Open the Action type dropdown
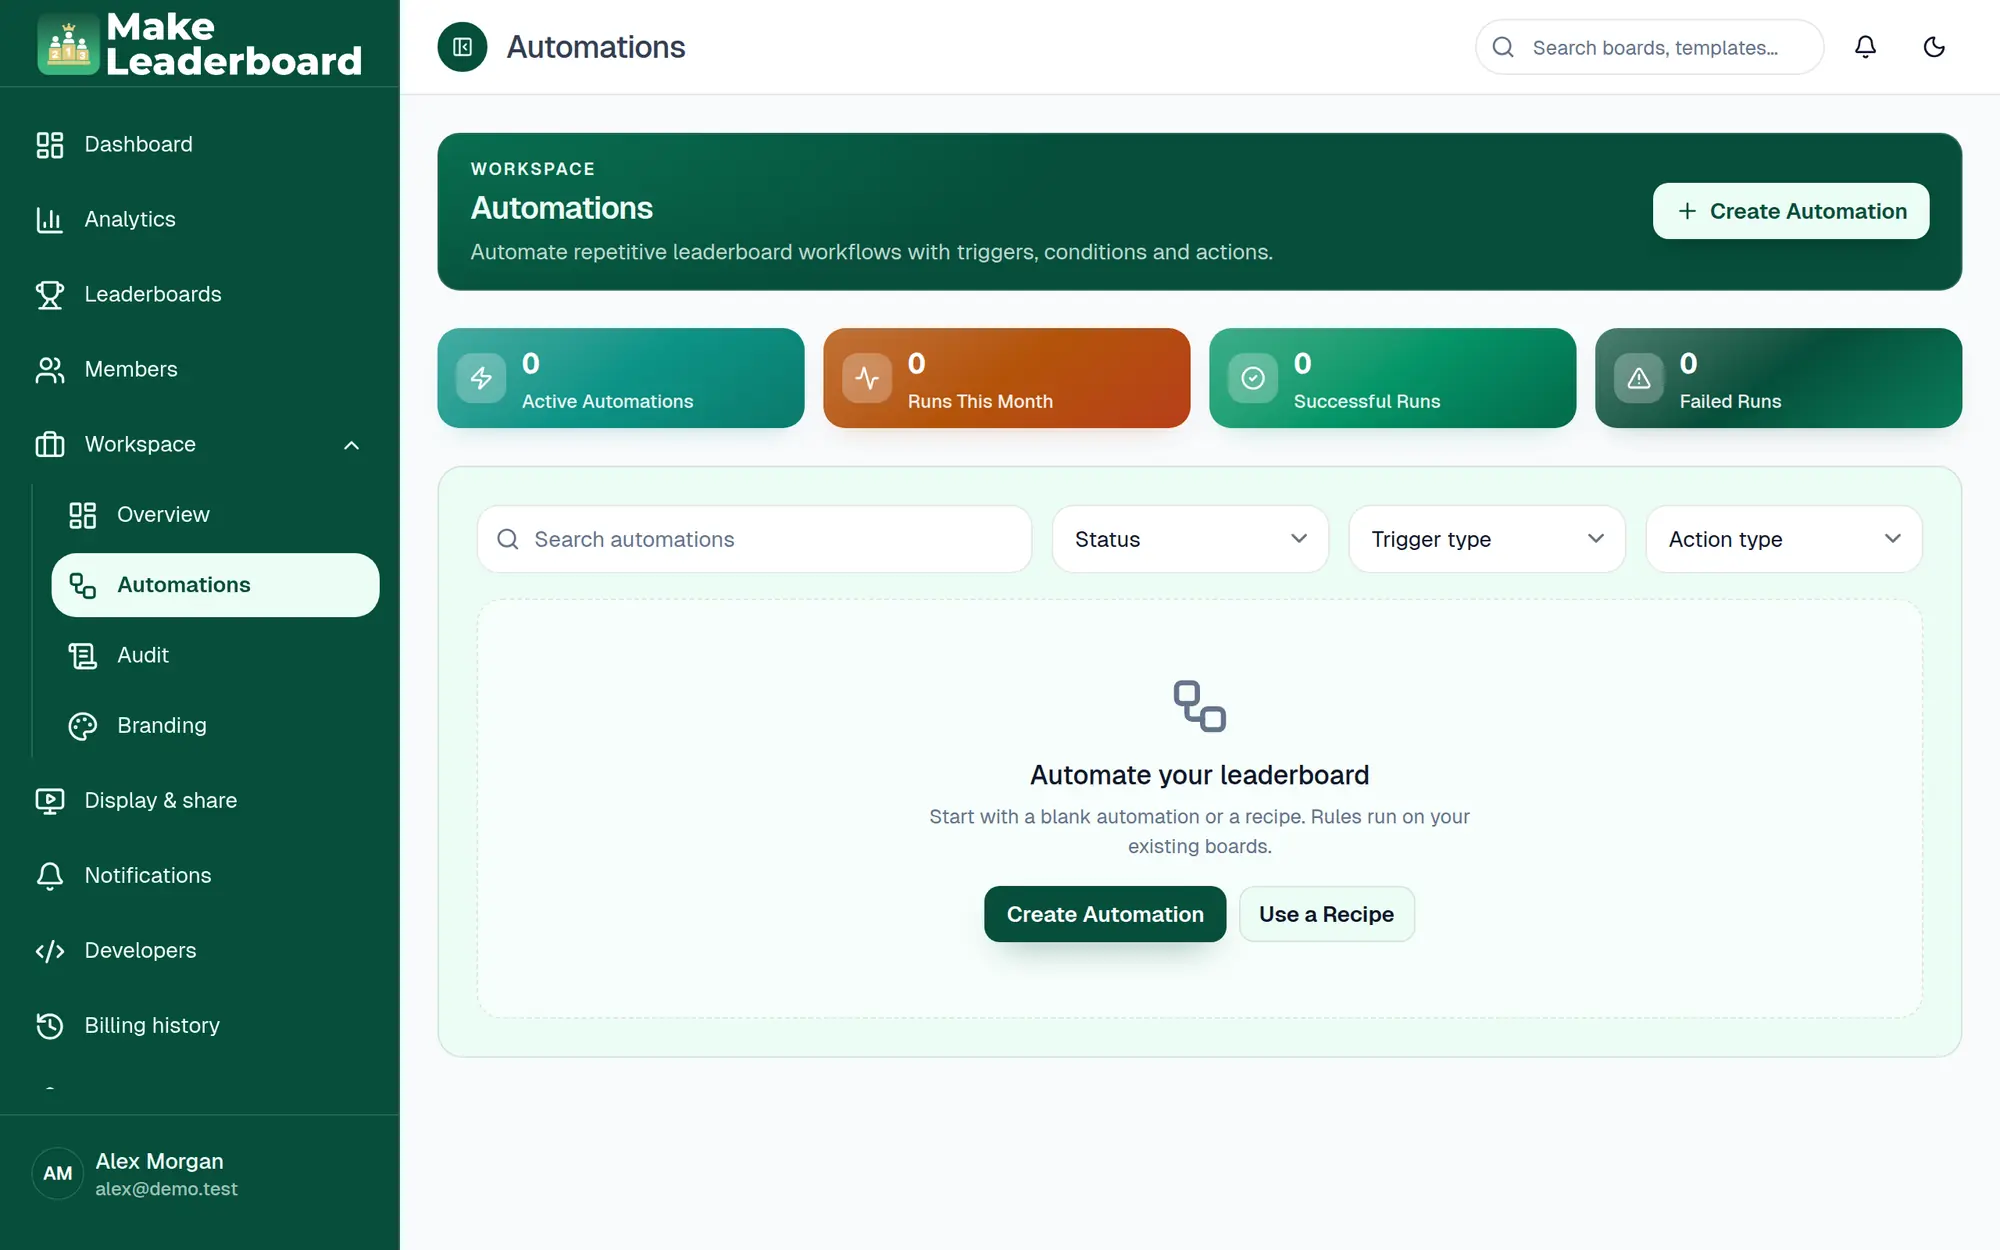 click(x=1784, y=539)
